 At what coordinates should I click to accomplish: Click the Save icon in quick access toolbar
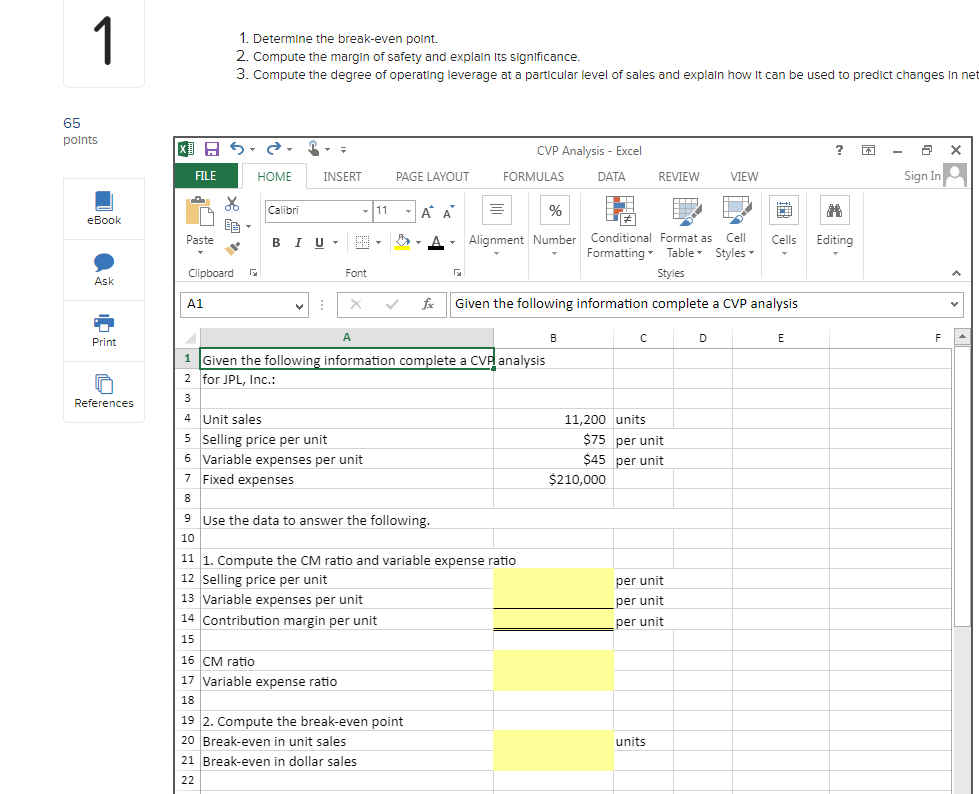211,150
